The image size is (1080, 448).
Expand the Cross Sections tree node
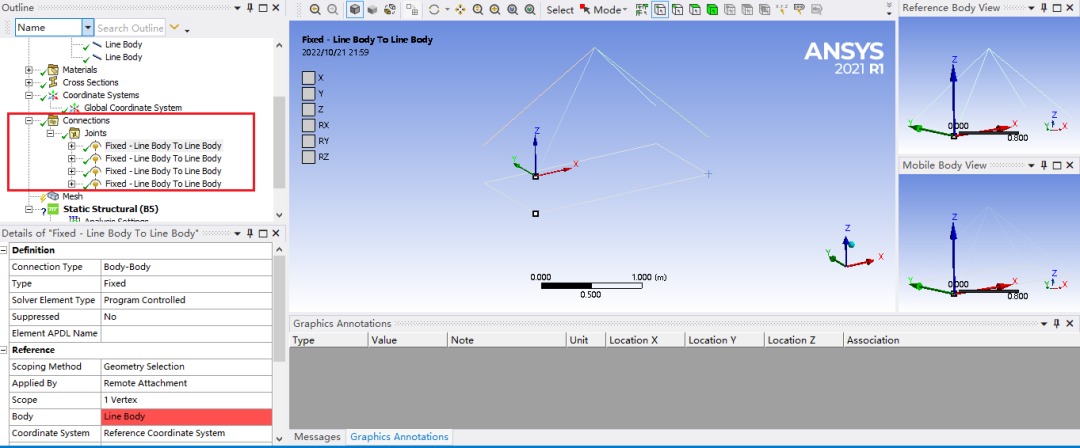[x=28, y=82]
